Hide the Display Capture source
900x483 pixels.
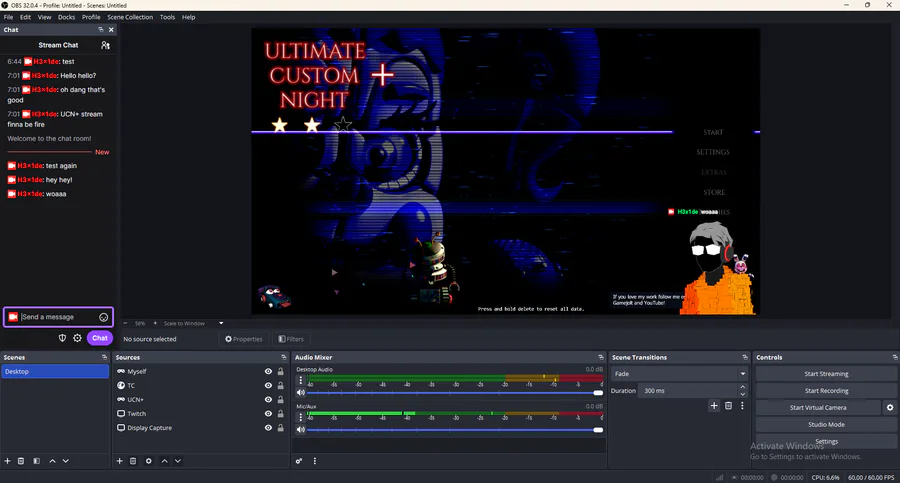click(x=268, y=428)
